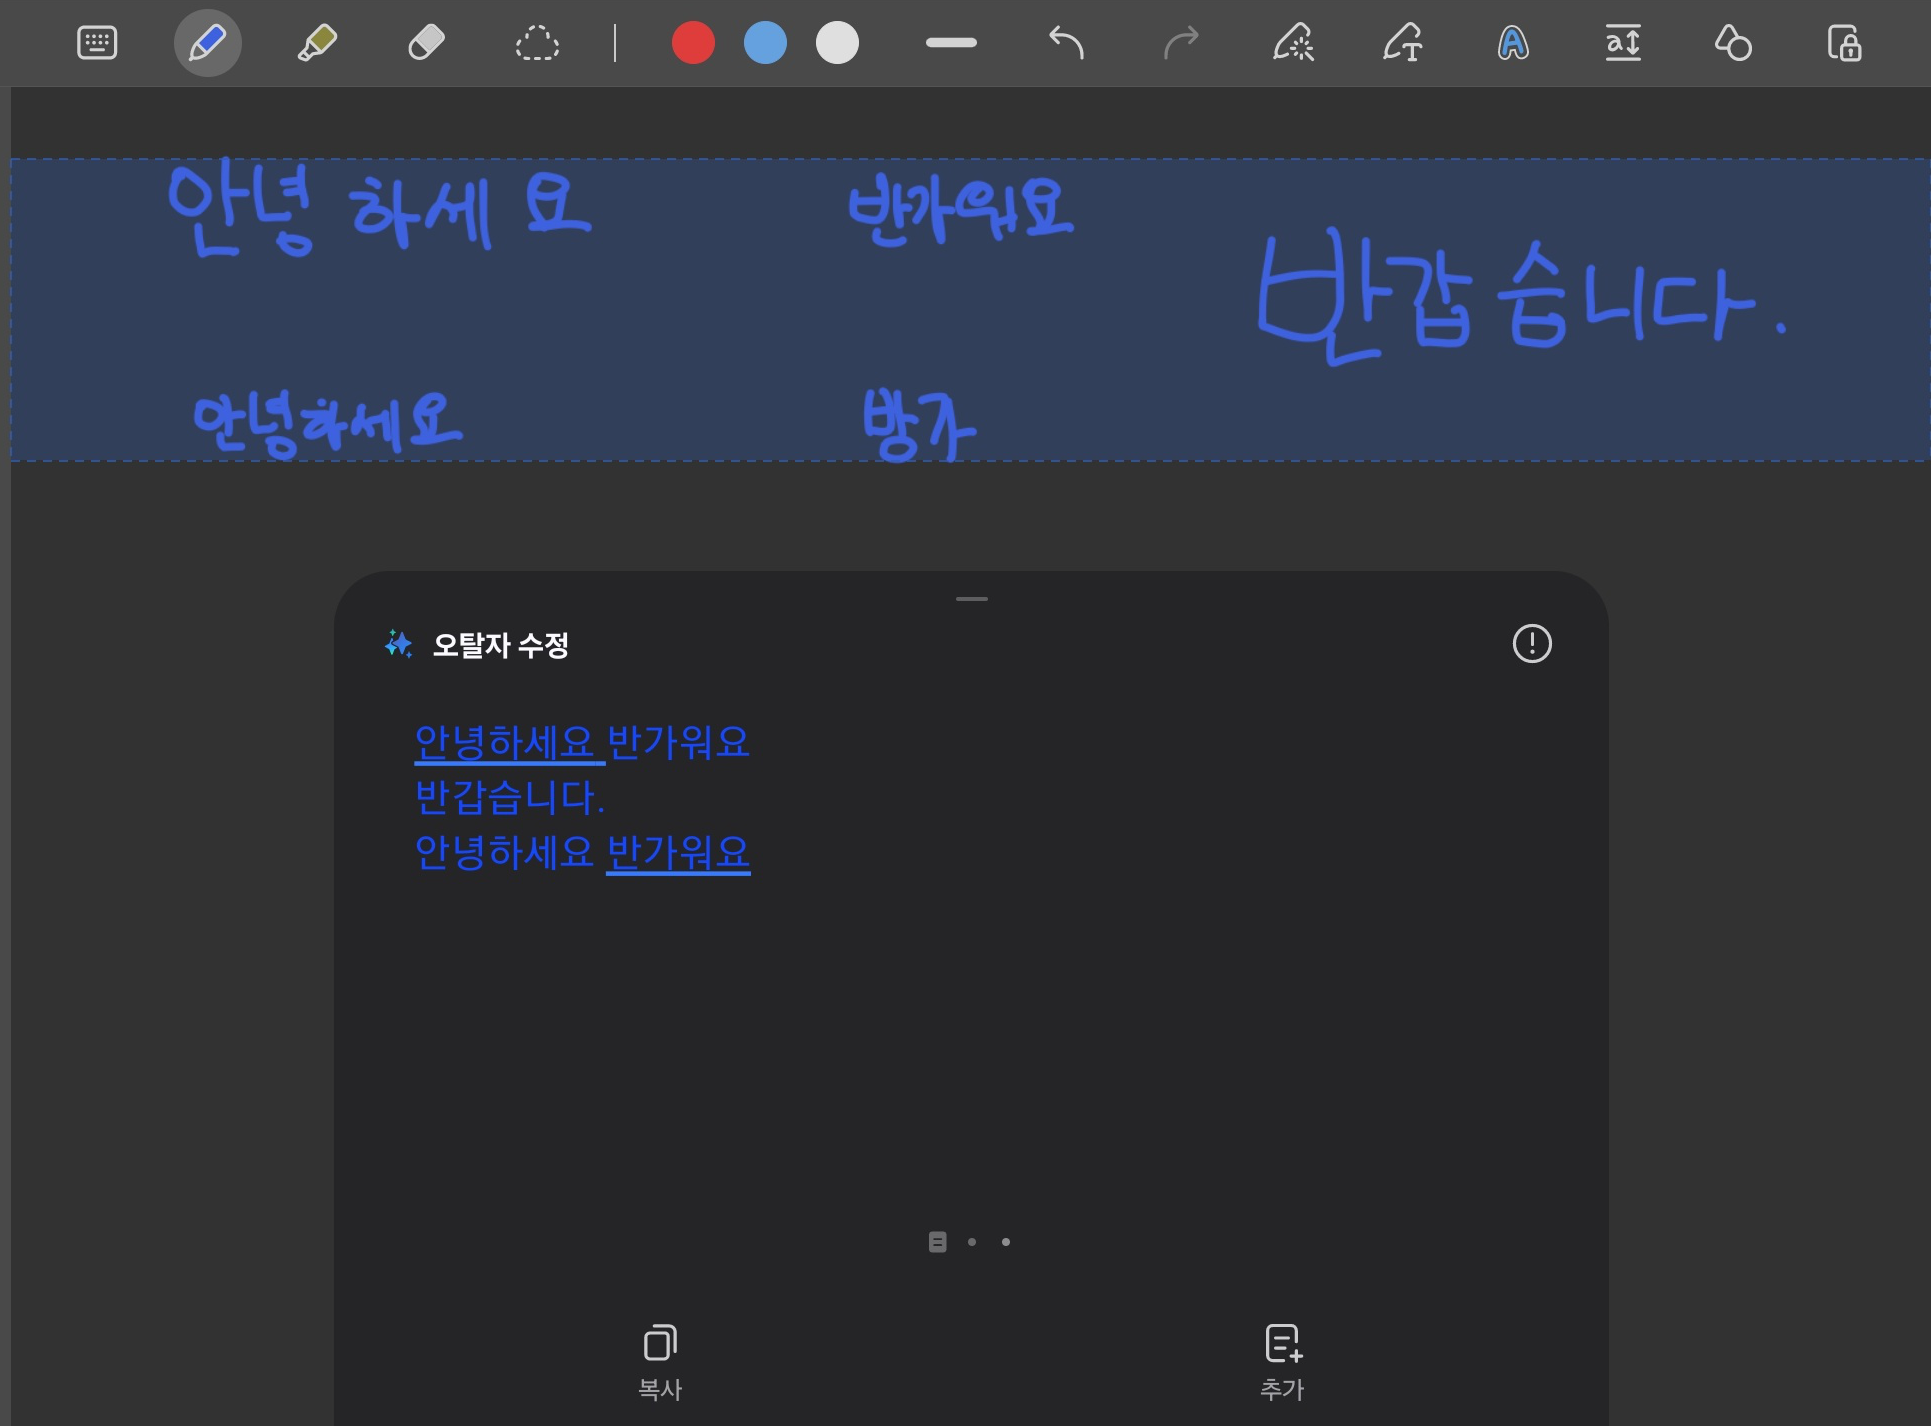Choose the eraser tool
Screen dimensions: 1931x1426
[426, 43]
